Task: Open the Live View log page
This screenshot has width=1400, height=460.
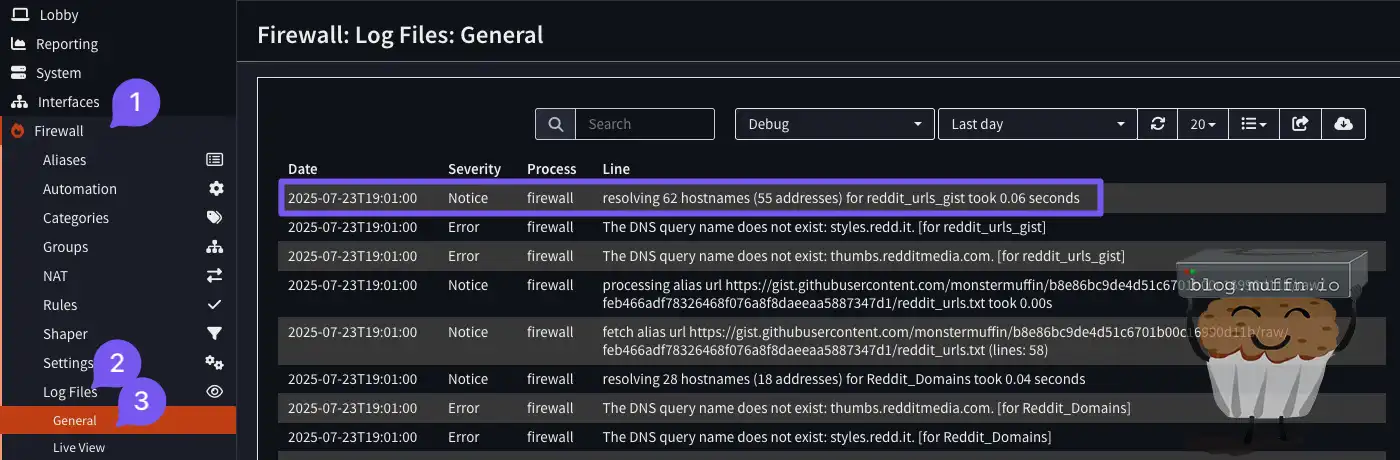Action: click(79, 448)
